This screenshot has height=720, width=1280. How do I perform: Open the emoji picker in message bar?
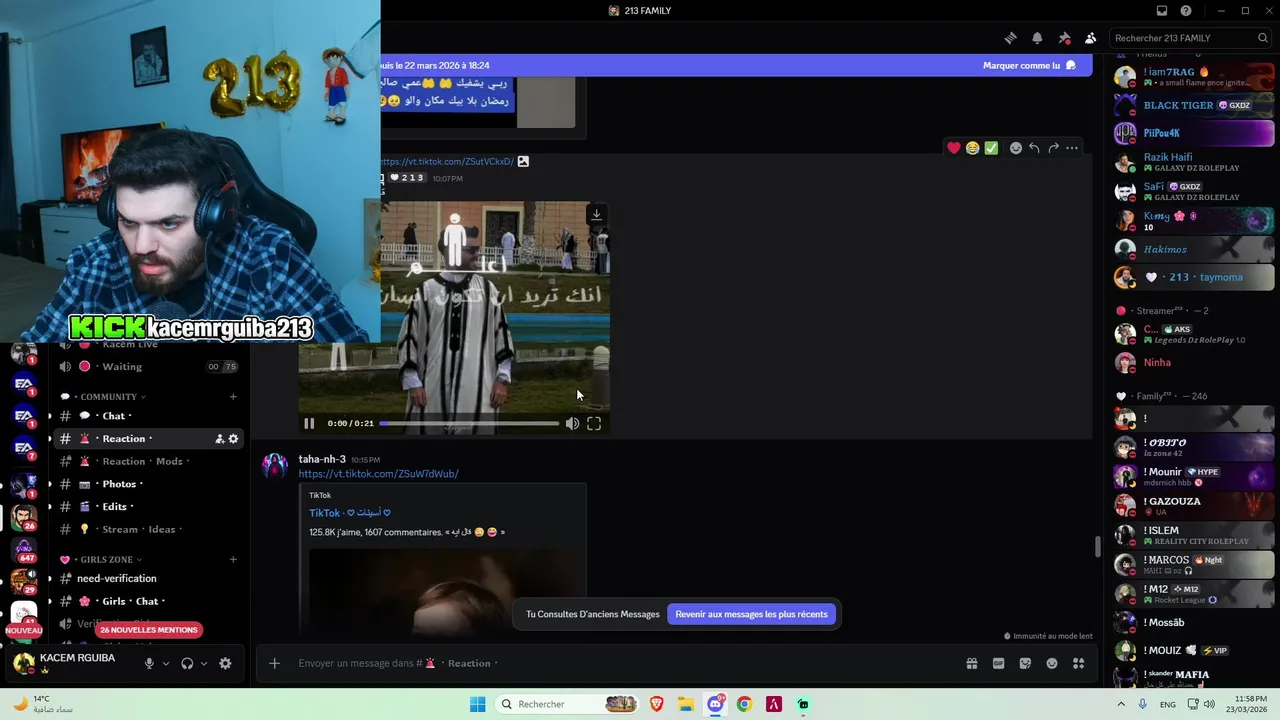click(1052, 663)
